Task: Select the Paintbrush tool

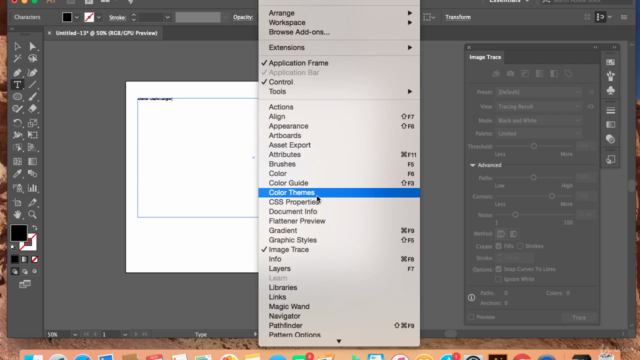Action: (x=33, y=97)
